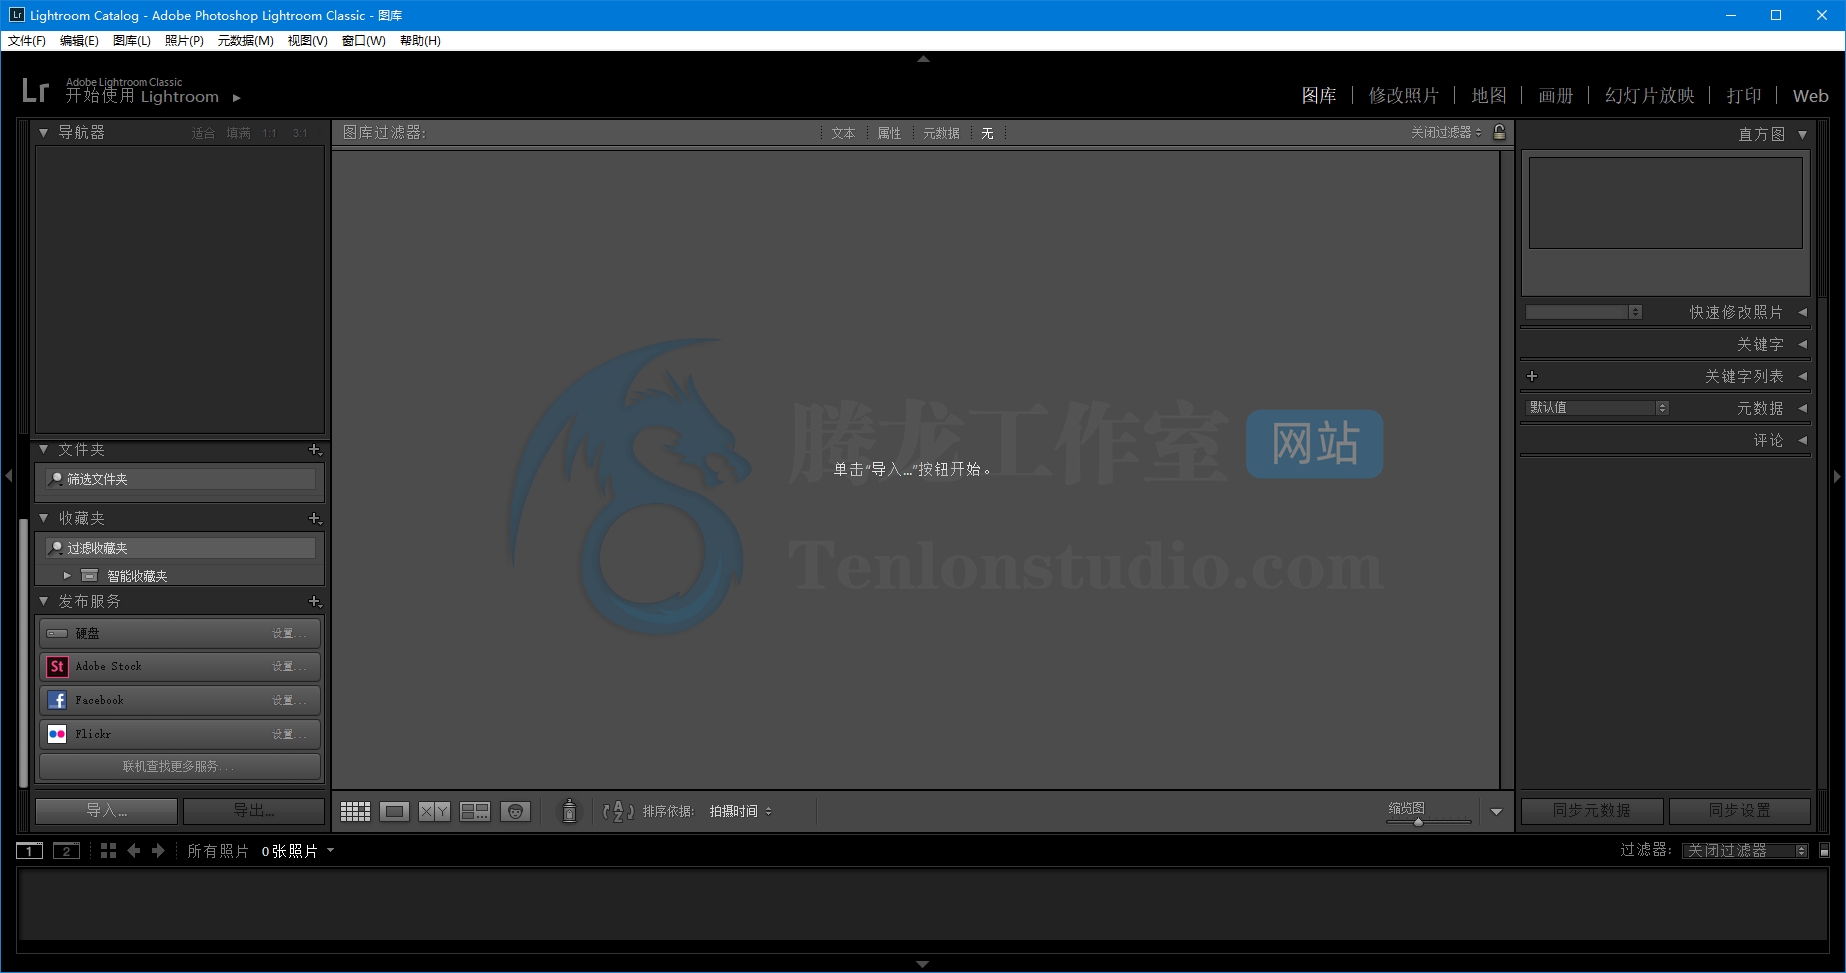
Task: Open 所有照片 source dropdown in filmstrip
Action: point(260,851)
